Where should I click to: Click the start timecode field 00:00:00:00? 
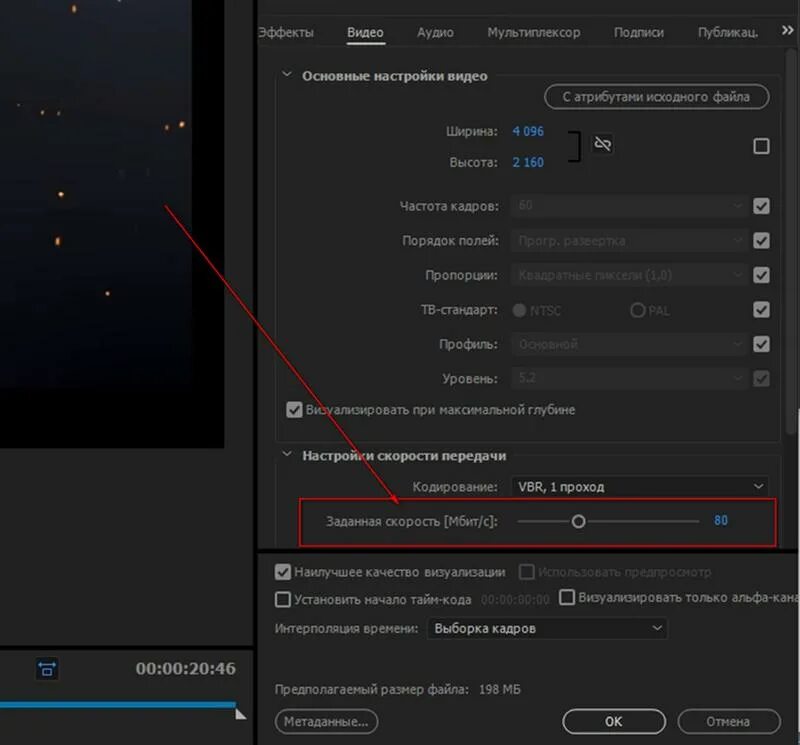pos(515,599)
